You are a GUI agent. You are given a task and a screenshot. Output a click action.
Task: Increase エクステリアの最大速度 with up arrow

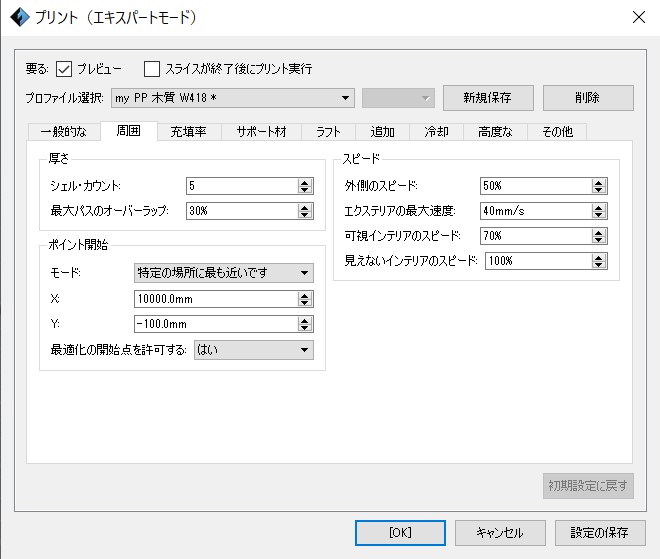point(599,207)
